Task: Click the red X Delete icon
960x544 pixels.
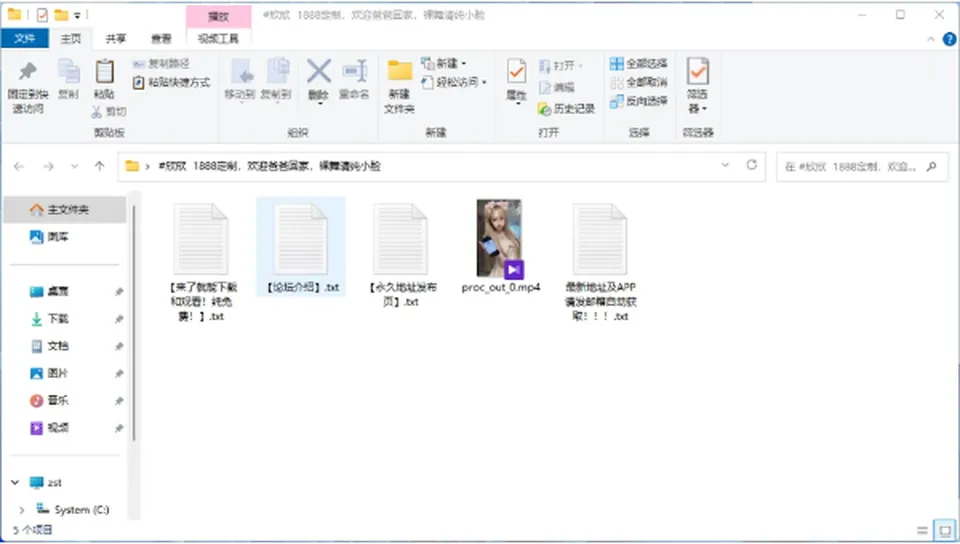Action: 318,72
